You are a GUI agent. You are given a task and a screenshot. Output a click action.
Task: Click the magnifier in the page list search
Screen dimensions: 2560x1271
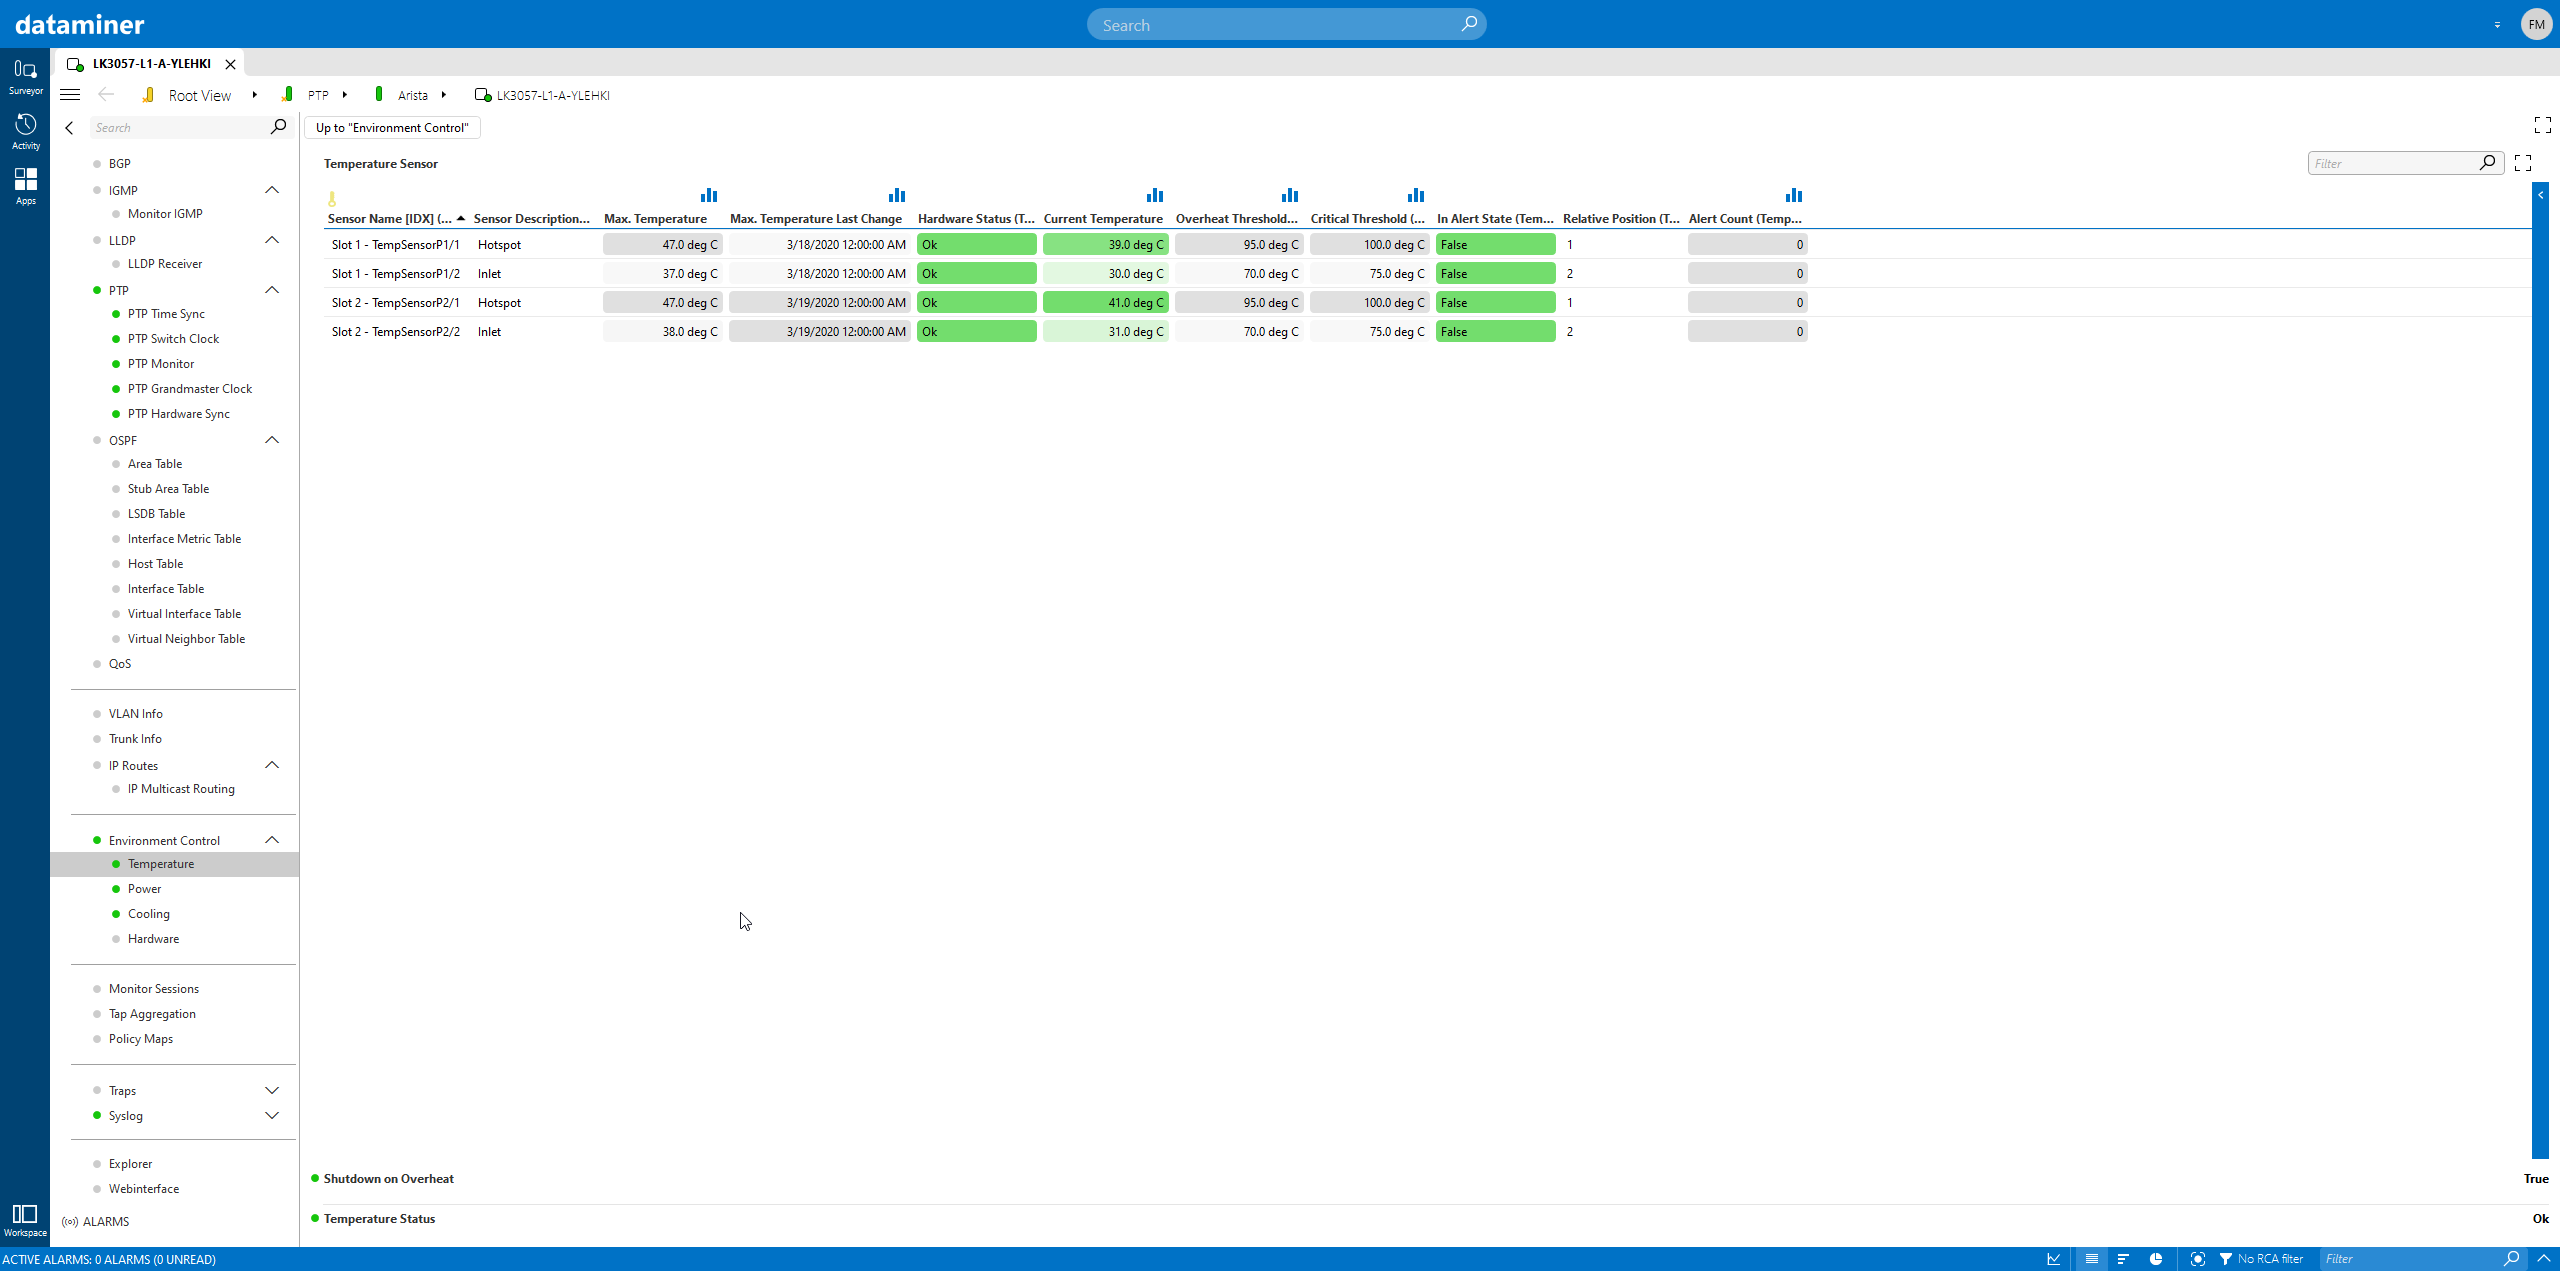coord(278,127)
